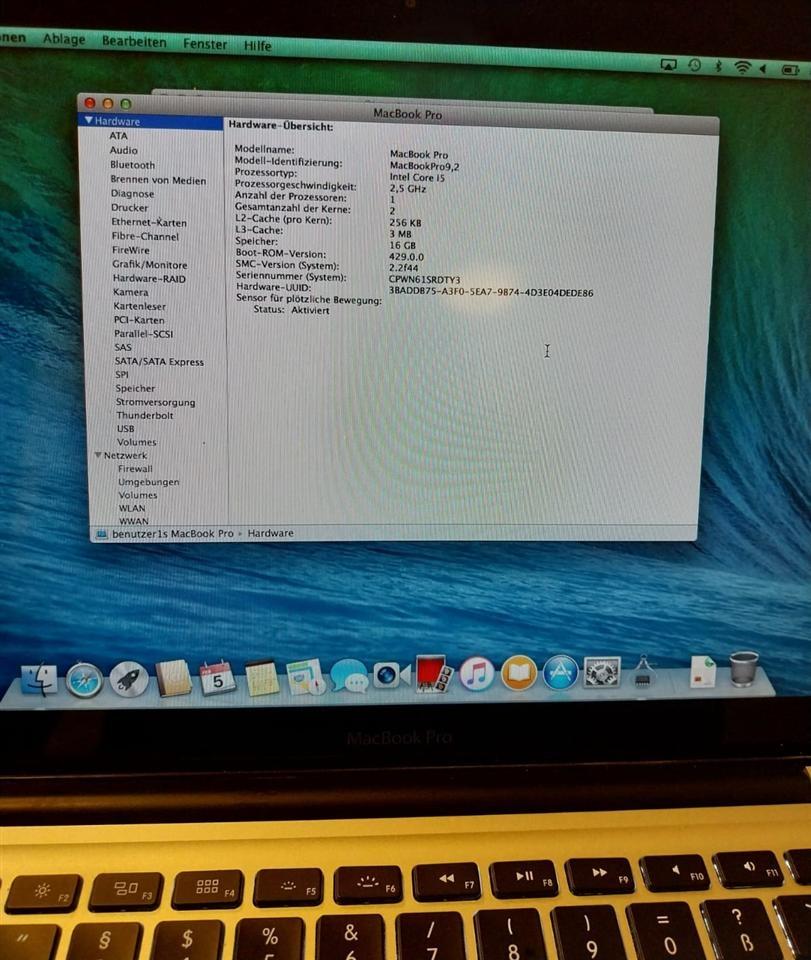Select Diagnose in sidebar
811x960 pixels.
132,193
